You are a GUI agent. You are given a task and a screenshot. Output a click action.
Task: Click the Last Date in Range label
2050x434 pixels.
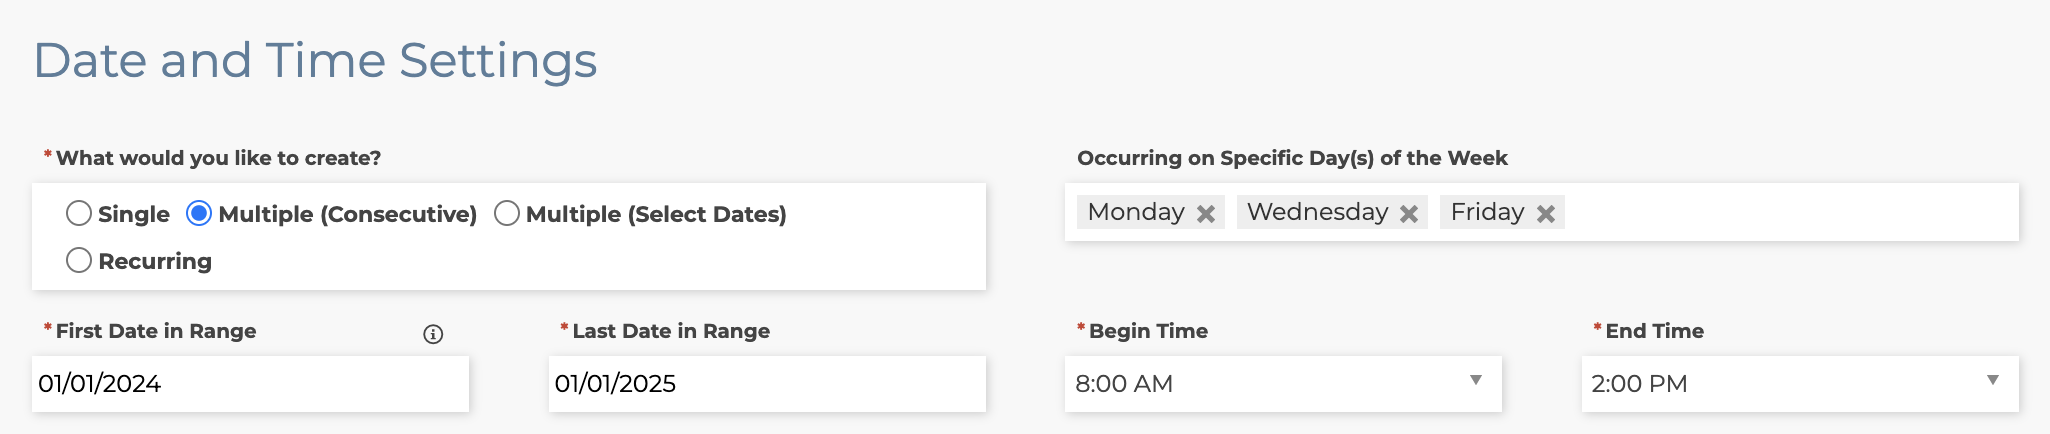coord(670,331)
